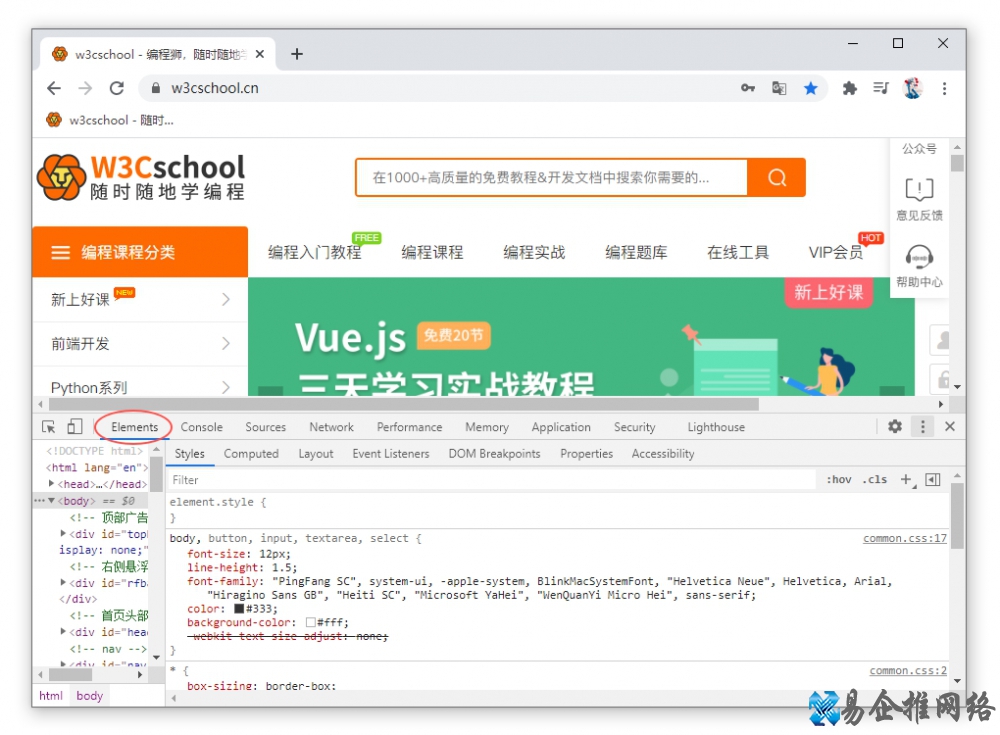Viewport: 1000px width, 735px height.
Task: Toggle the .cls classes editor
Action: coord(875,479)
